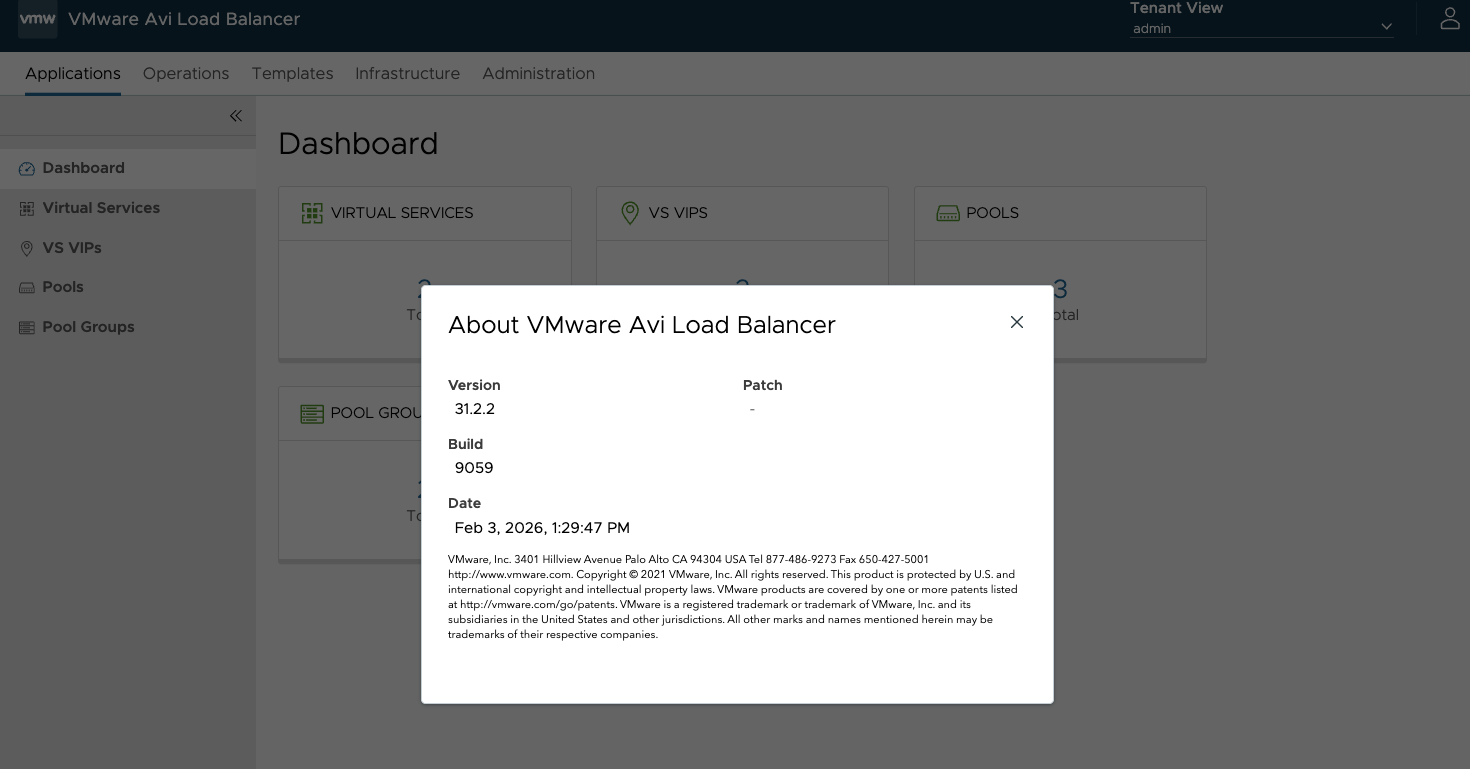Open the Tenant View admin dropdown
Image resolution: width=1470 pixels, height=769 pixels.
pyautogui.click(x=1262, y=28)
